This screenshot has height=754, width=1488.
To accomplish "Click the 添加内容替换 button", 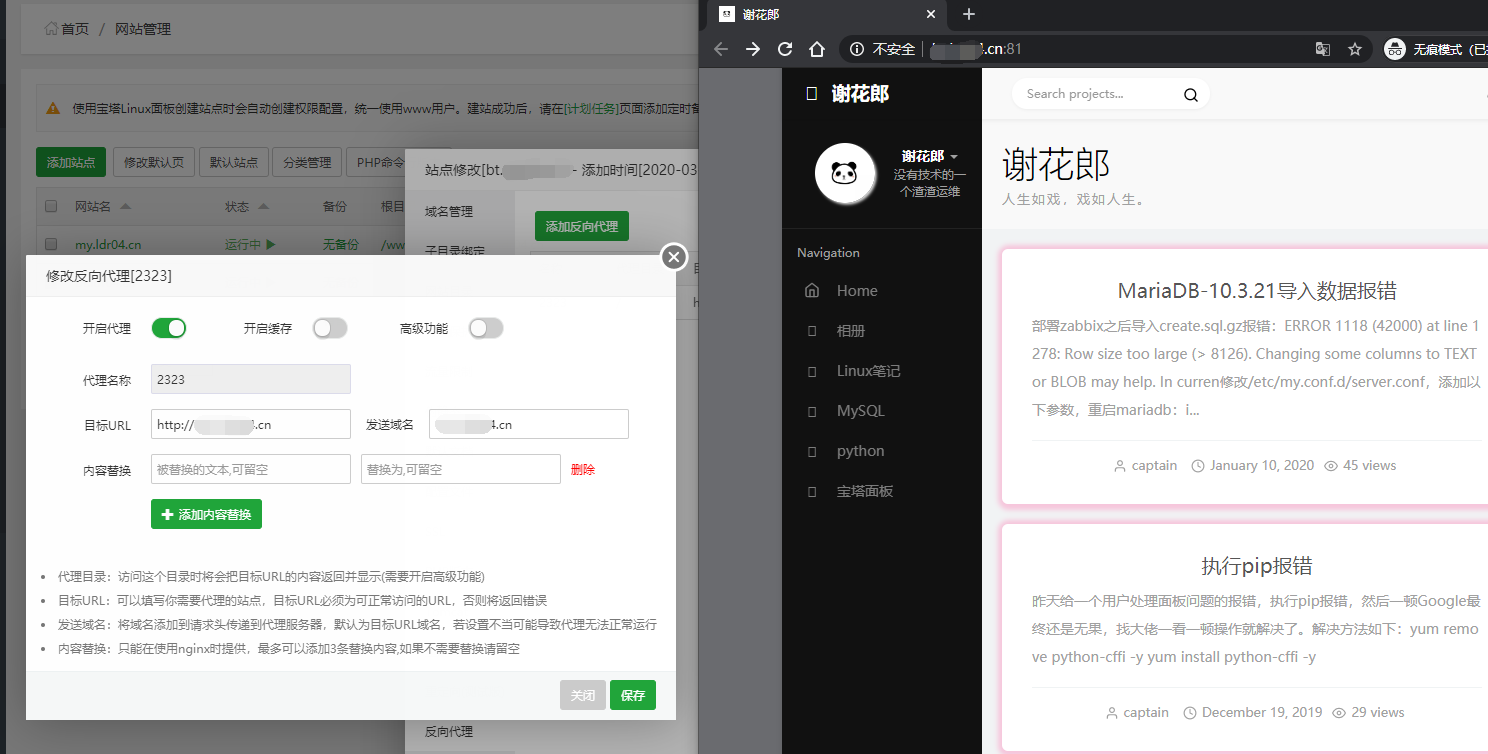I will click(x=206, y=514).
